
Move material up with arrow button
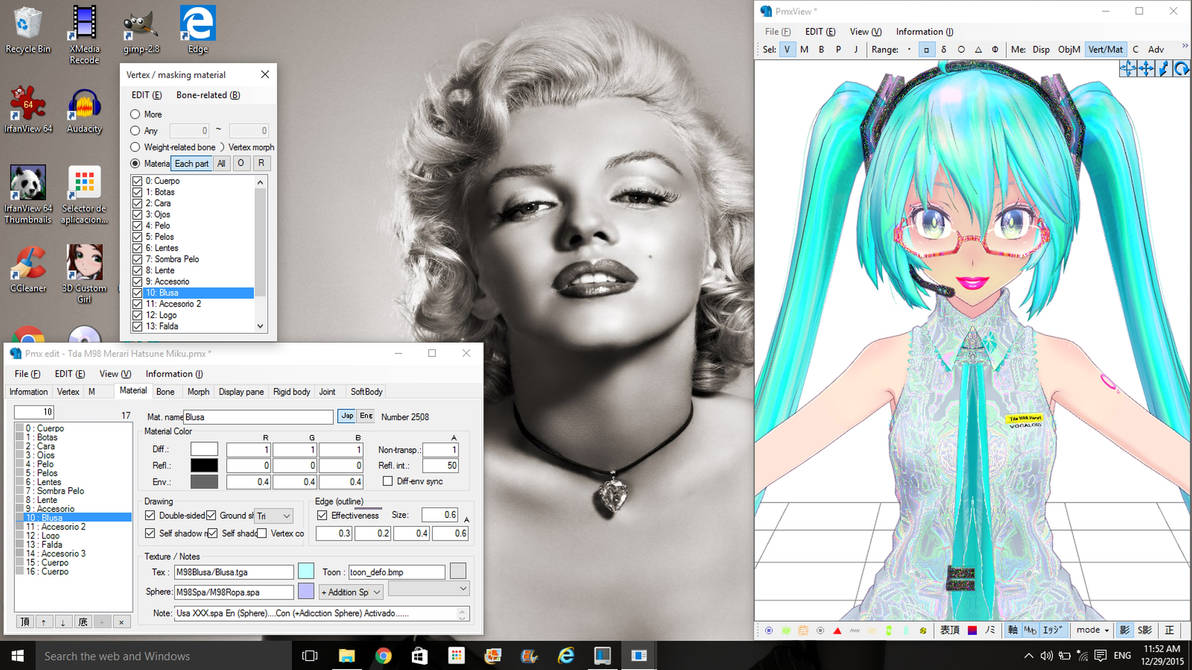click(43, 622)
